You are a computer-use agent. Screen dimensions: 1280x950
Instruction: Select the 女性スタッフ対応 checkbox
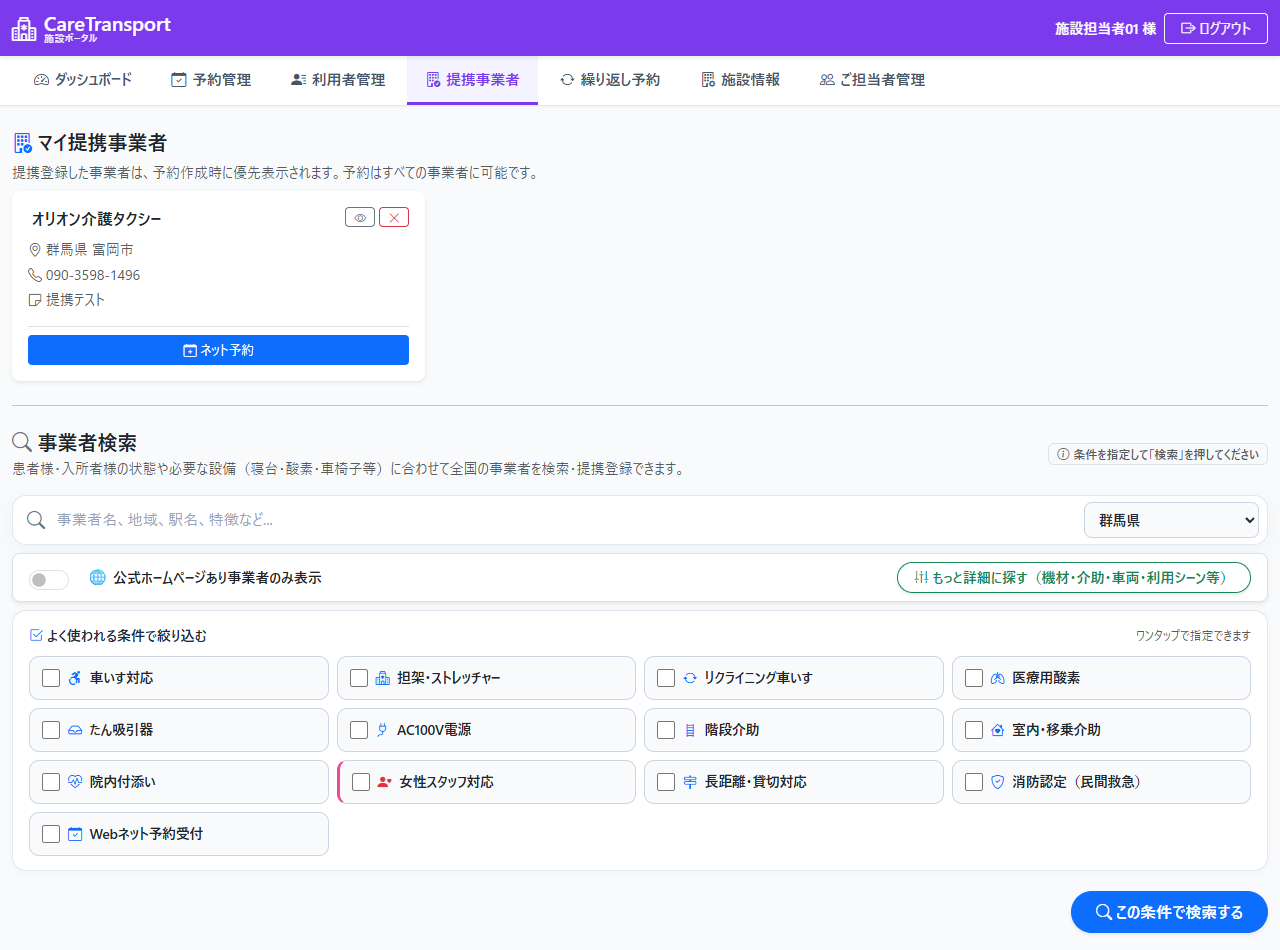(x=361, y=782)
